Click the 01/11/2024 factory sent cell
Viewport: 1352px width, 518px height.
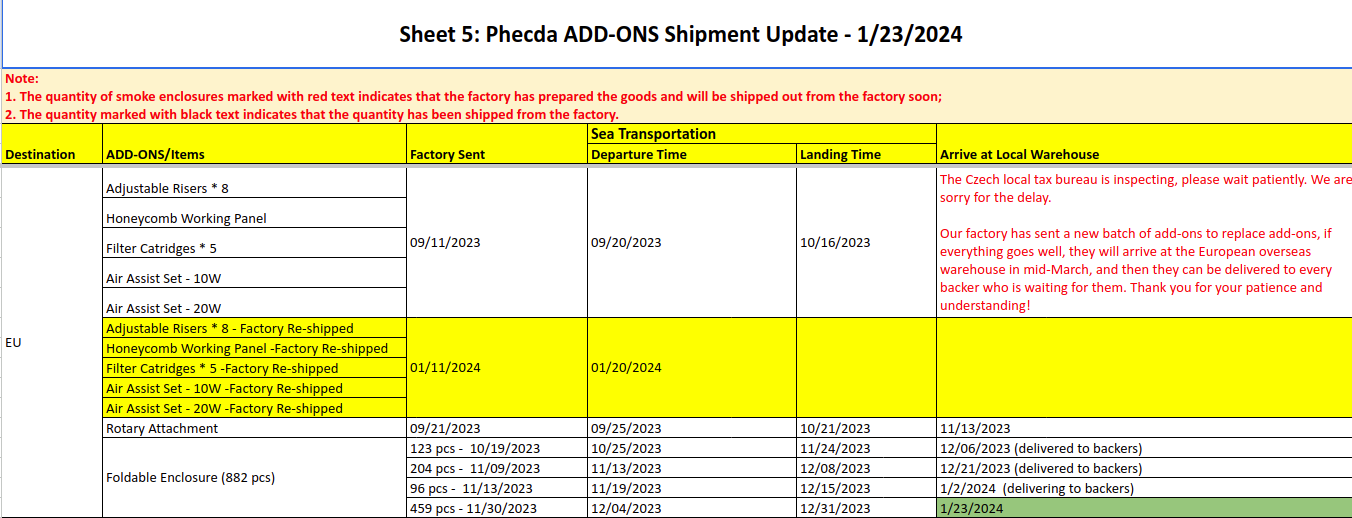[x=497, y=368]
